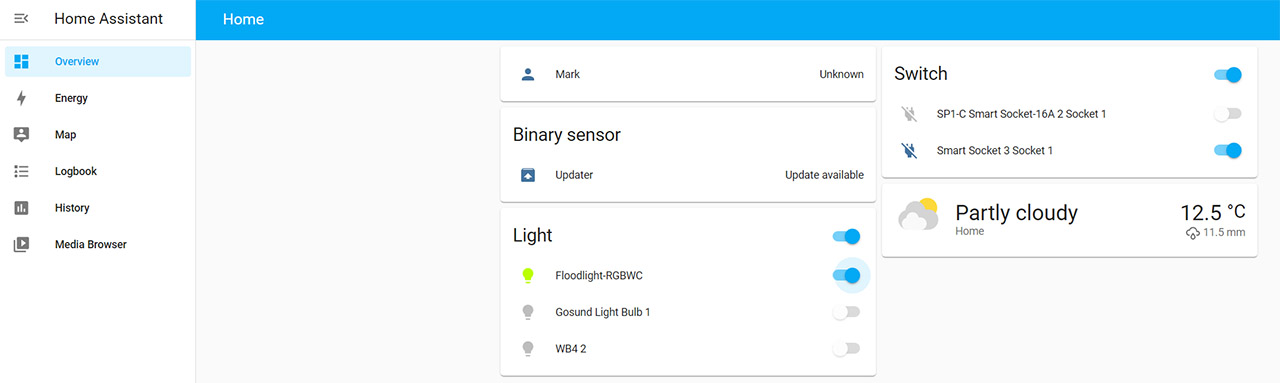Click the Updater binary sensor icon
The width and height of the screenshot is (1280, 383).
click(x=528, y=175)
